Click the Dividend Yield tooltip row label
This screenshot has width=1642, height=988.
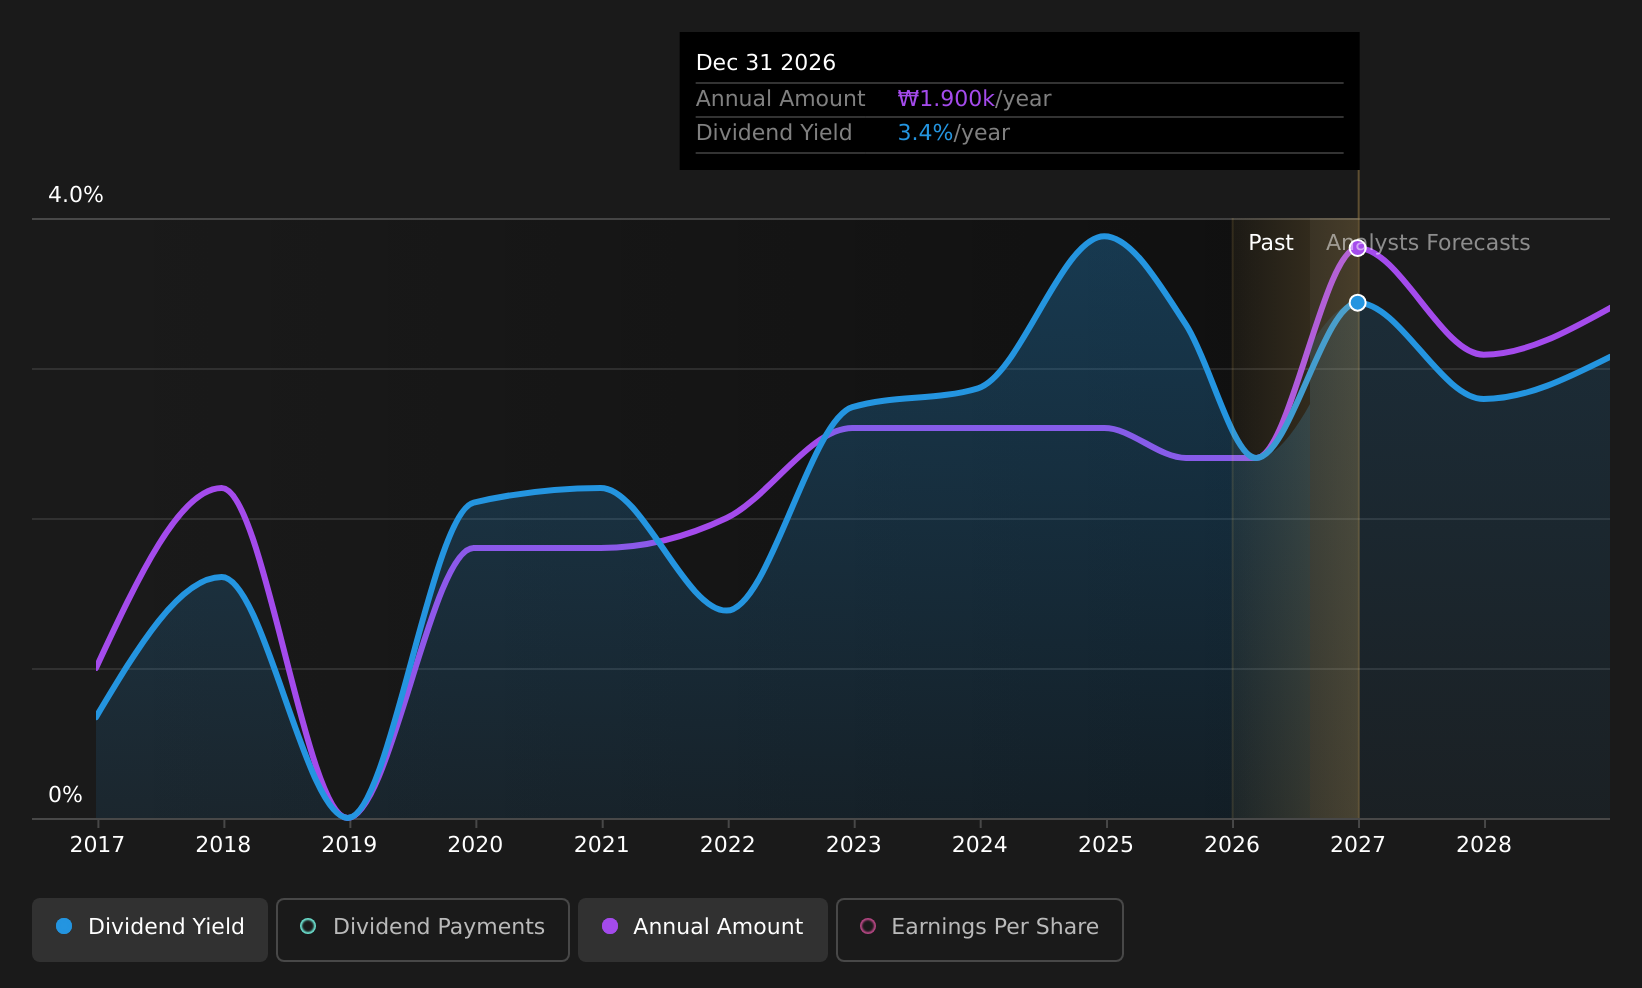click(x=774, y=133)
